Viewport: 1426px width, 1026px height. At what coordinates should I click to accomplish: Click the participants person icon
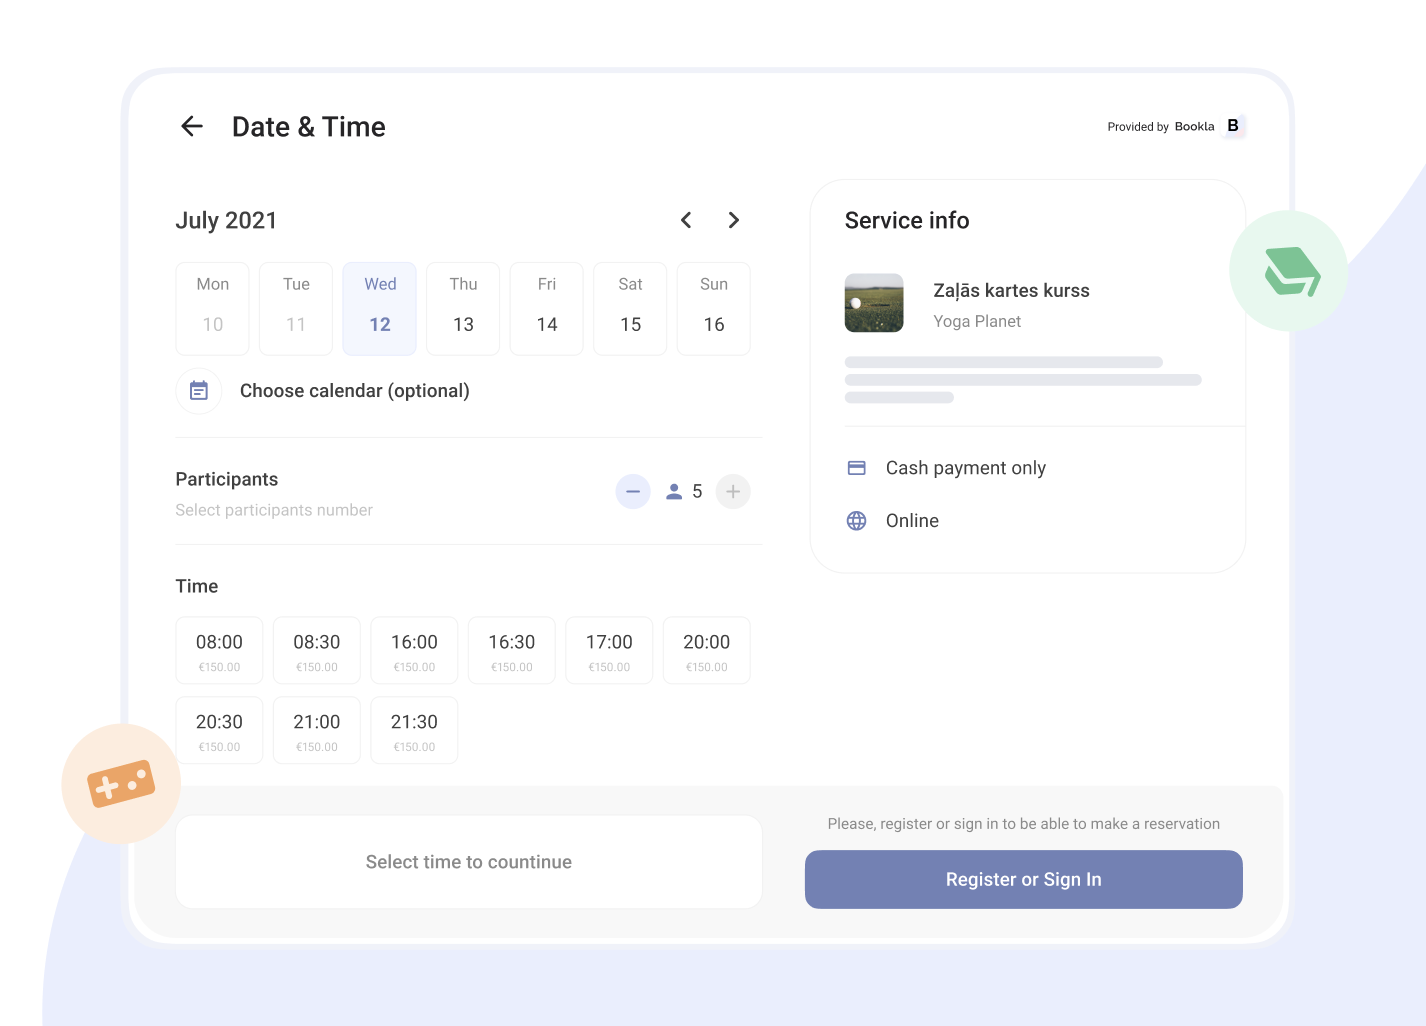pos(674,491)
